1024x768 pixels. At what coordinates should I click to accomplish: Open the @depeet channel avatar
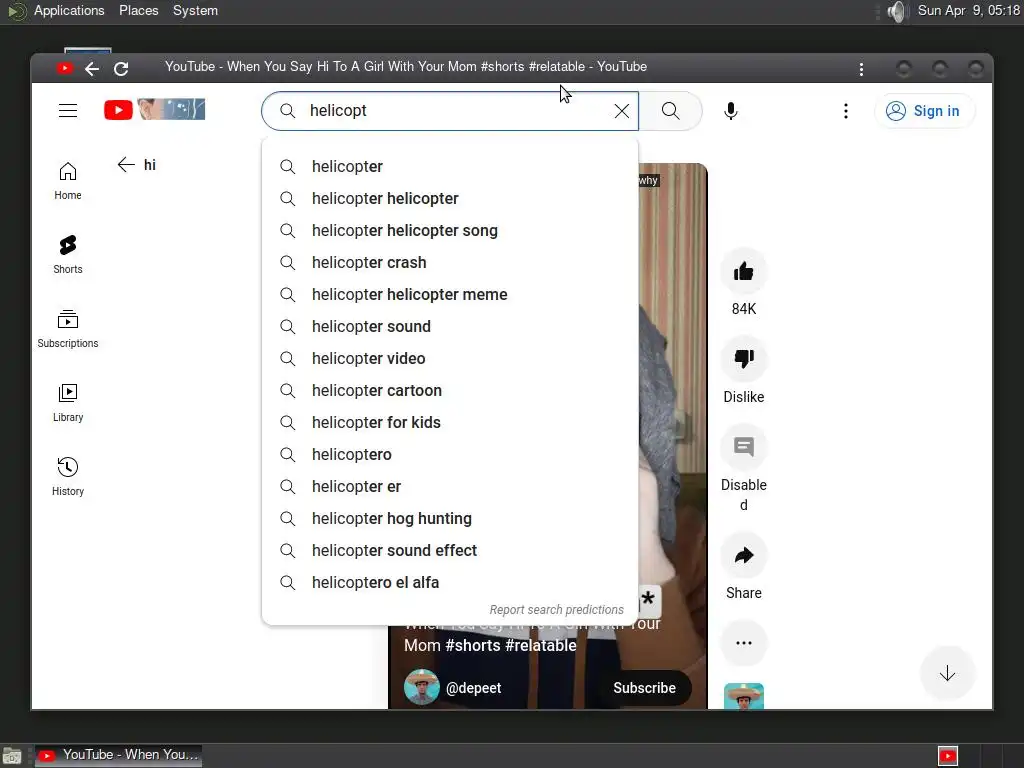click(422, 687)
